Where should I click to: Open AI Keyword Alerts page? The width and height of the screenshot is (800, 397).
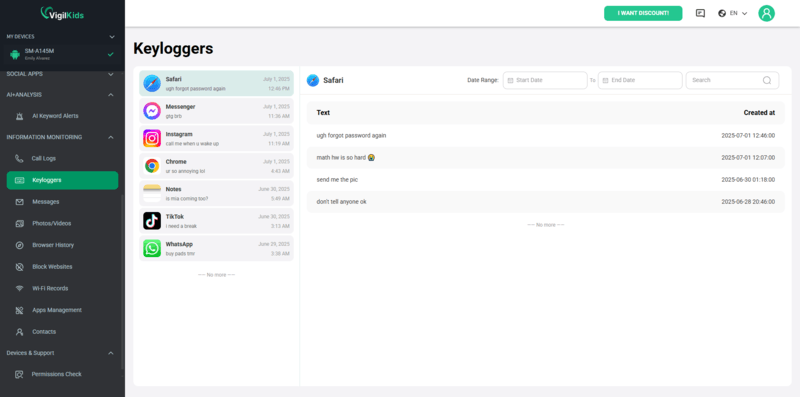pyautogui.click(x=62, y=116)
